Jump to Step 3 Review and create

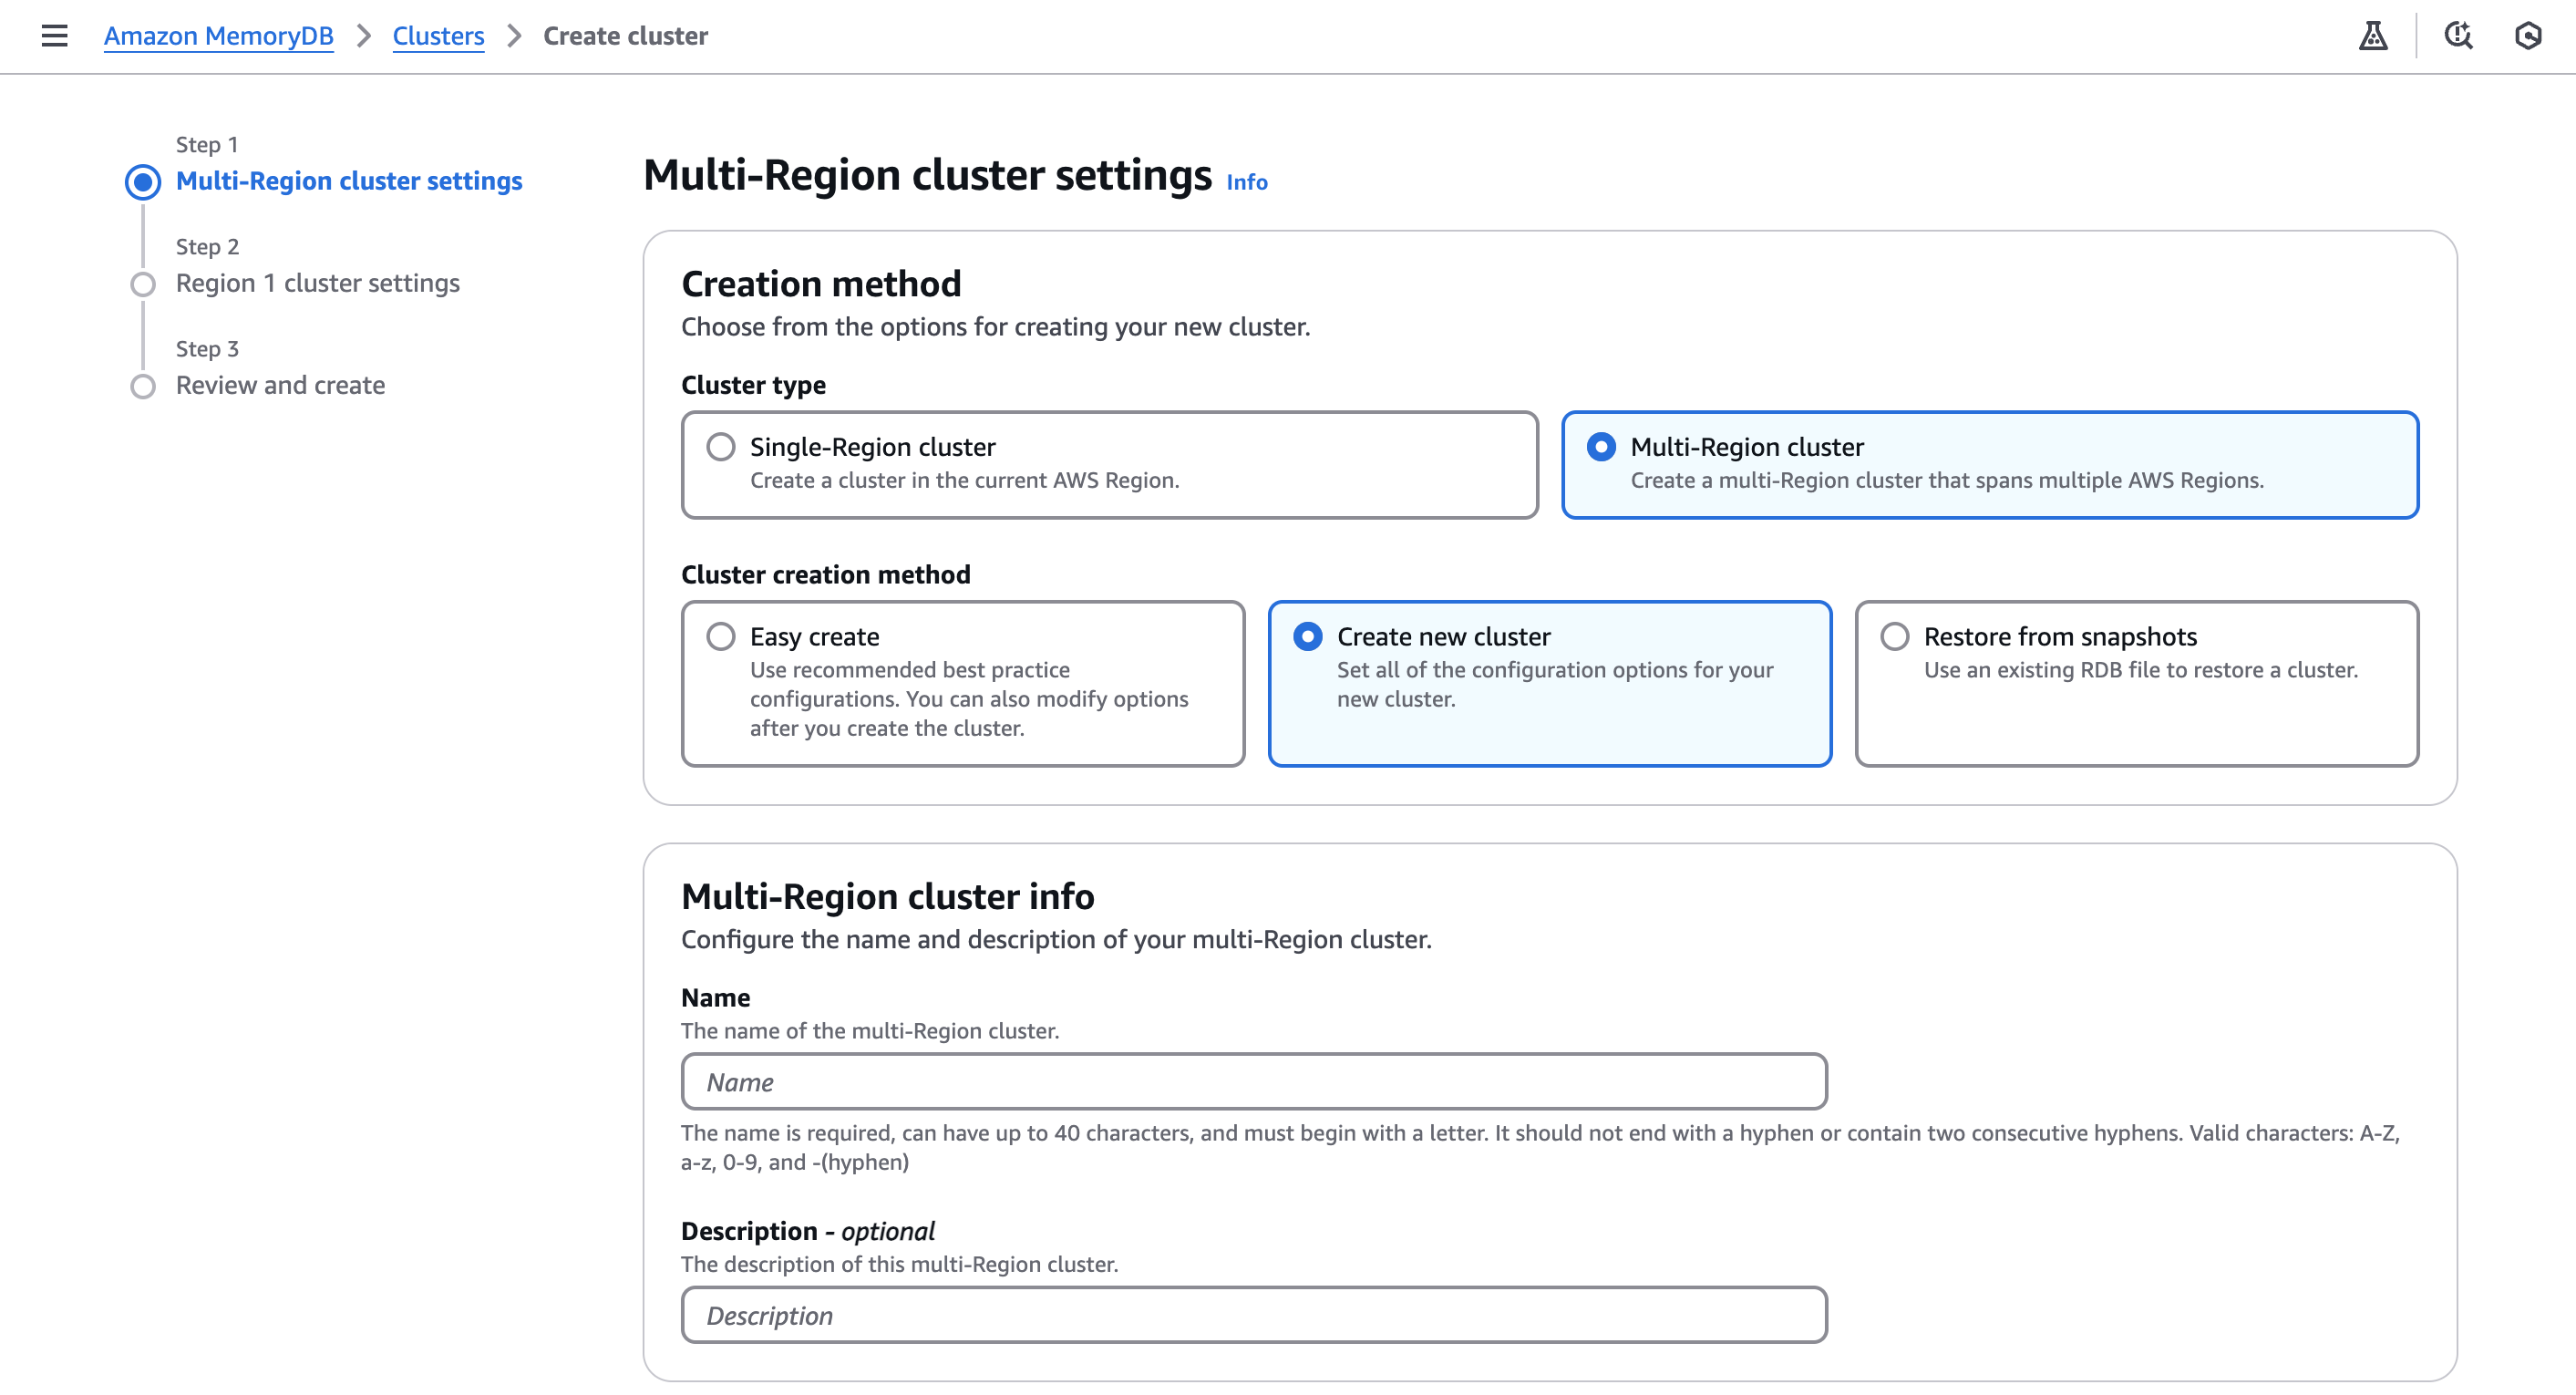pyautogui.click(x=280, y=385)
